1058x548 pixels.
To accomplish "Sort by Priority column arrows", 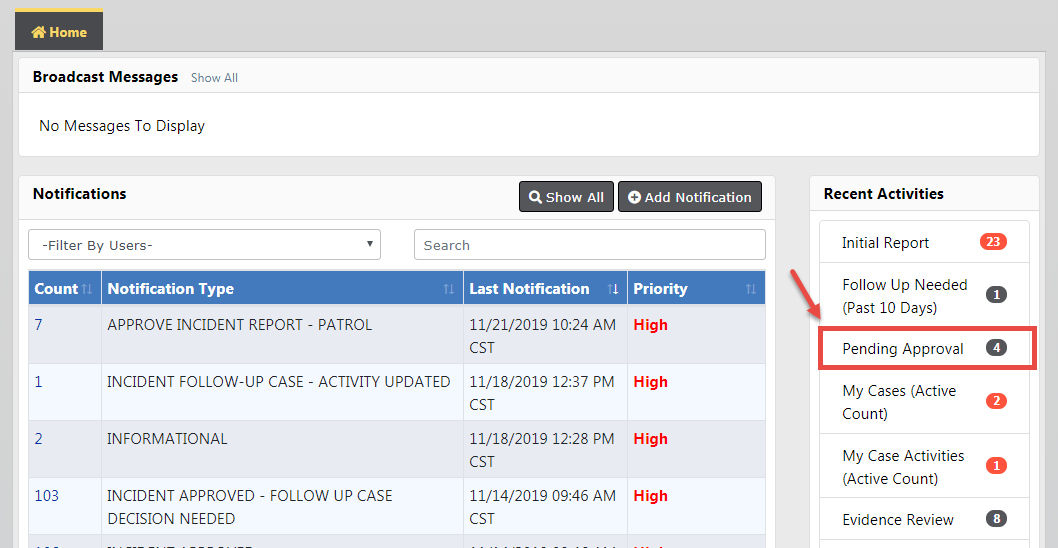I will [x=751, y=289].
